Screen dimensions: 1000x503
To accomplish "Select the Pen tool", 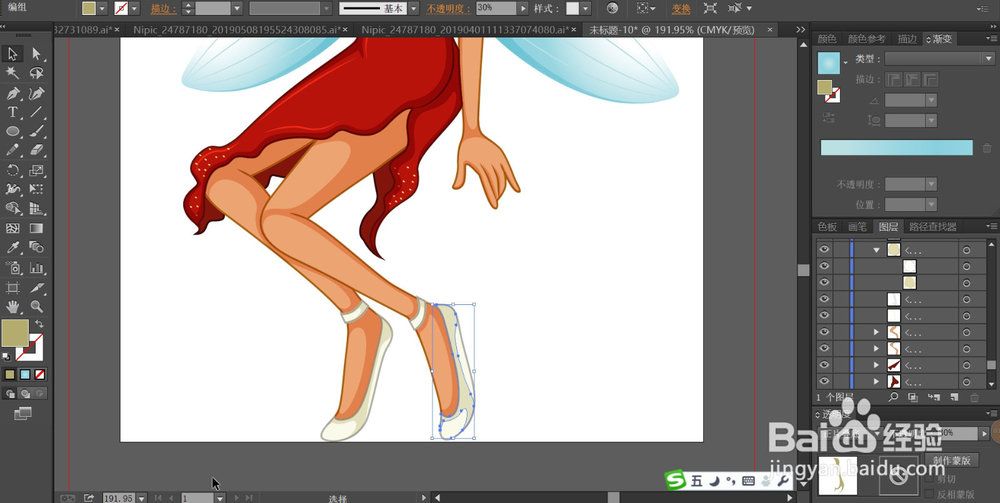I will [x=13, y=93].
